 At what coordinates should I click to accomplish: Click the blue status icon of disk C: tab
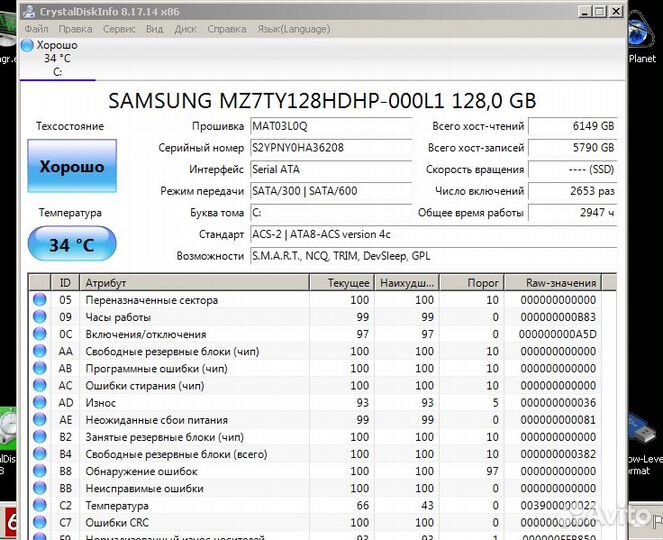27,45
